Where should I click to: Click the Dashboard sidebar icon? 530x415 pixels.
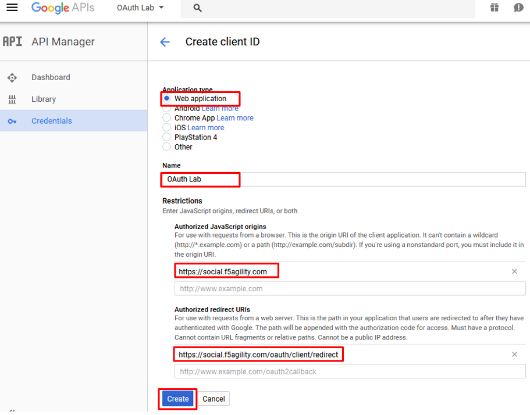click(x=12, y=77)
